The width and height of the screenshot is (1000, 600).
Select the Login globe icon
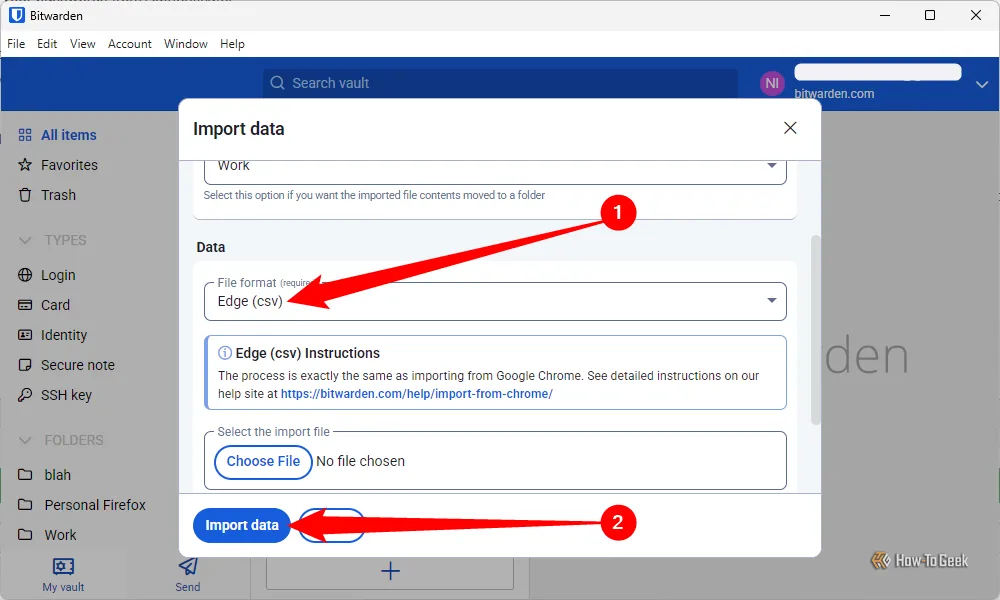coord(25,275)
